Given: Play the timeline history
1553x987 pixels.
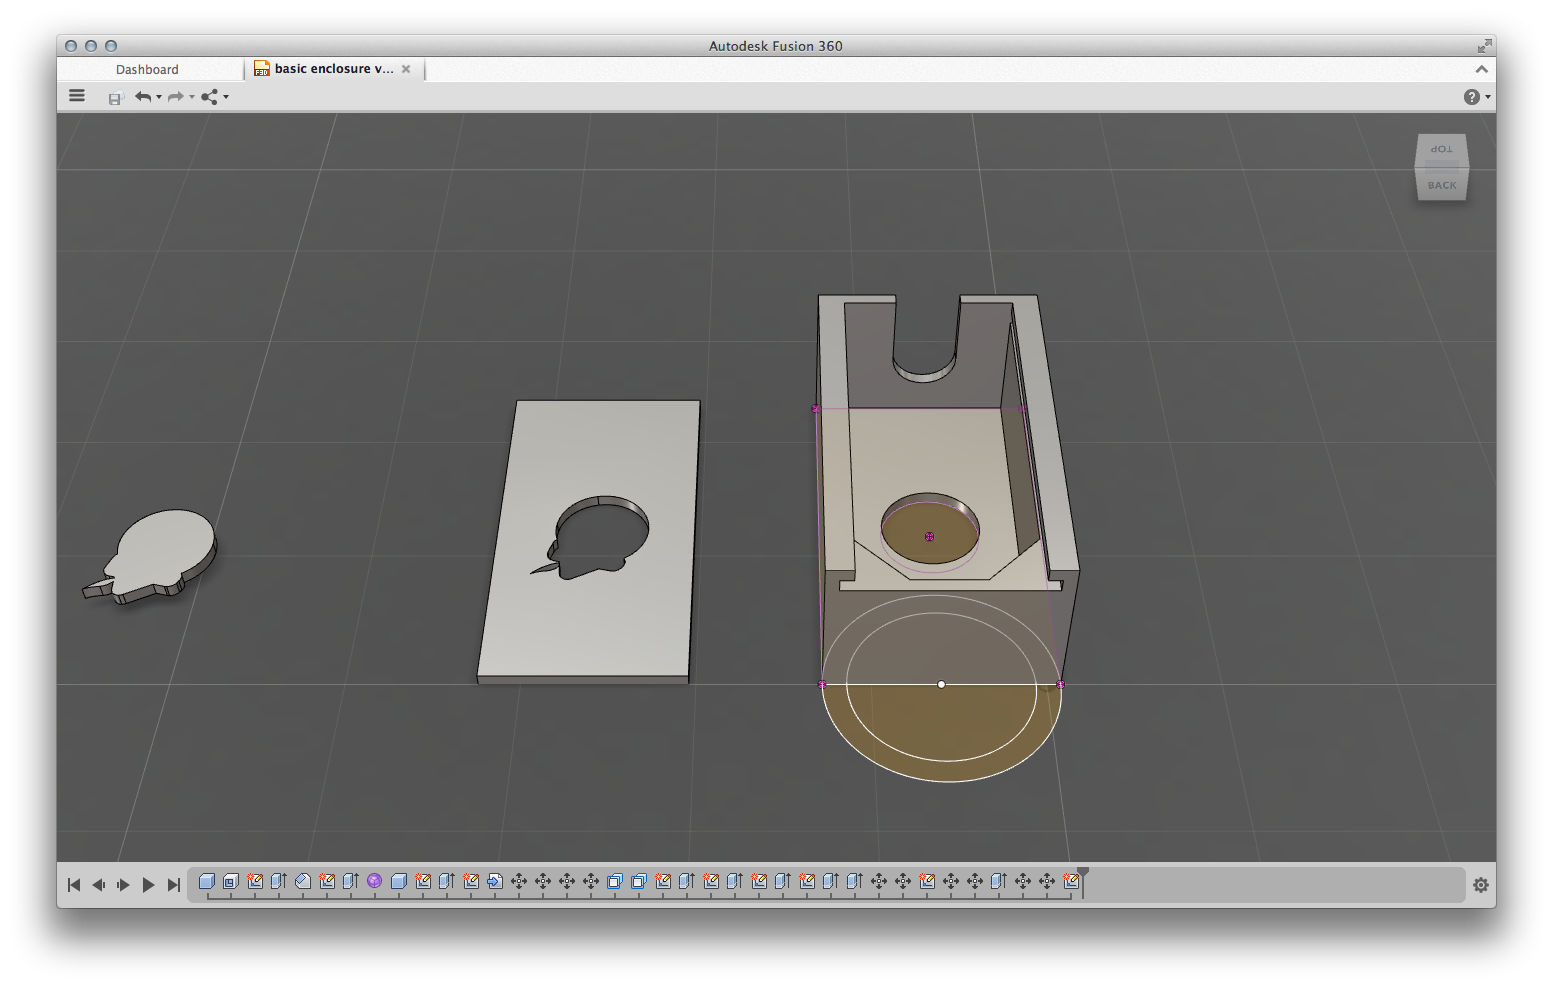Looking at the screenshot, I should [x=148, y=885].
